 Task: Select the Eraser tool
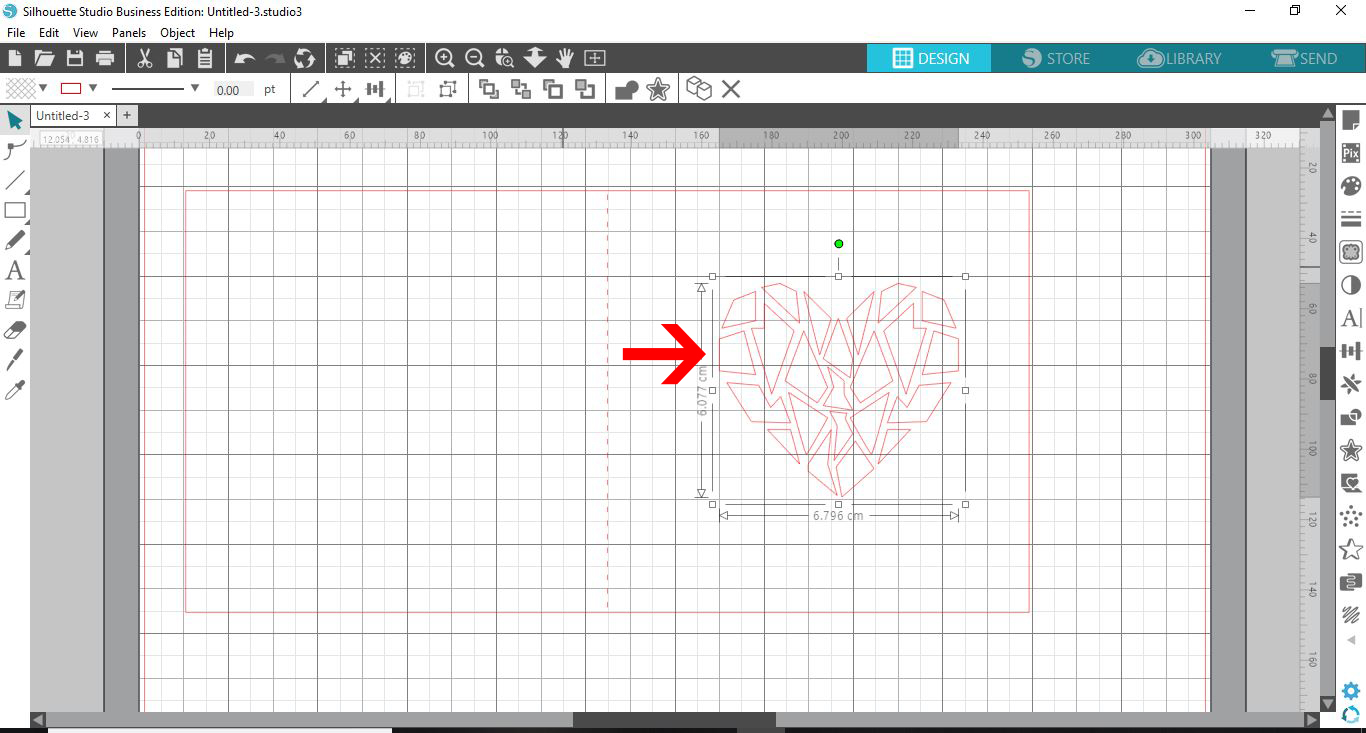coord(14,330)
